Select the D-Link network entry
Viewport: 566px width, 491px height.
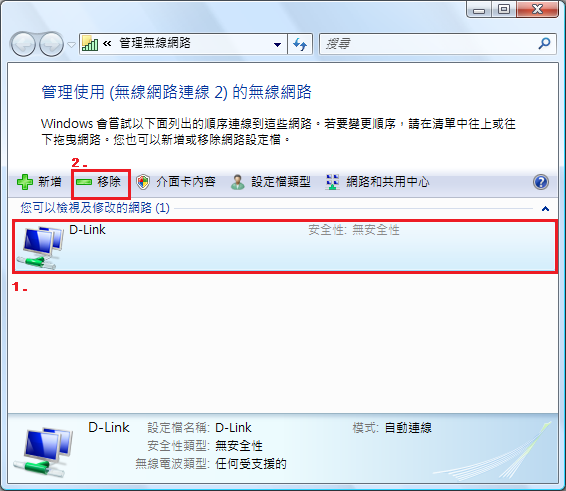tap(285, 247)
